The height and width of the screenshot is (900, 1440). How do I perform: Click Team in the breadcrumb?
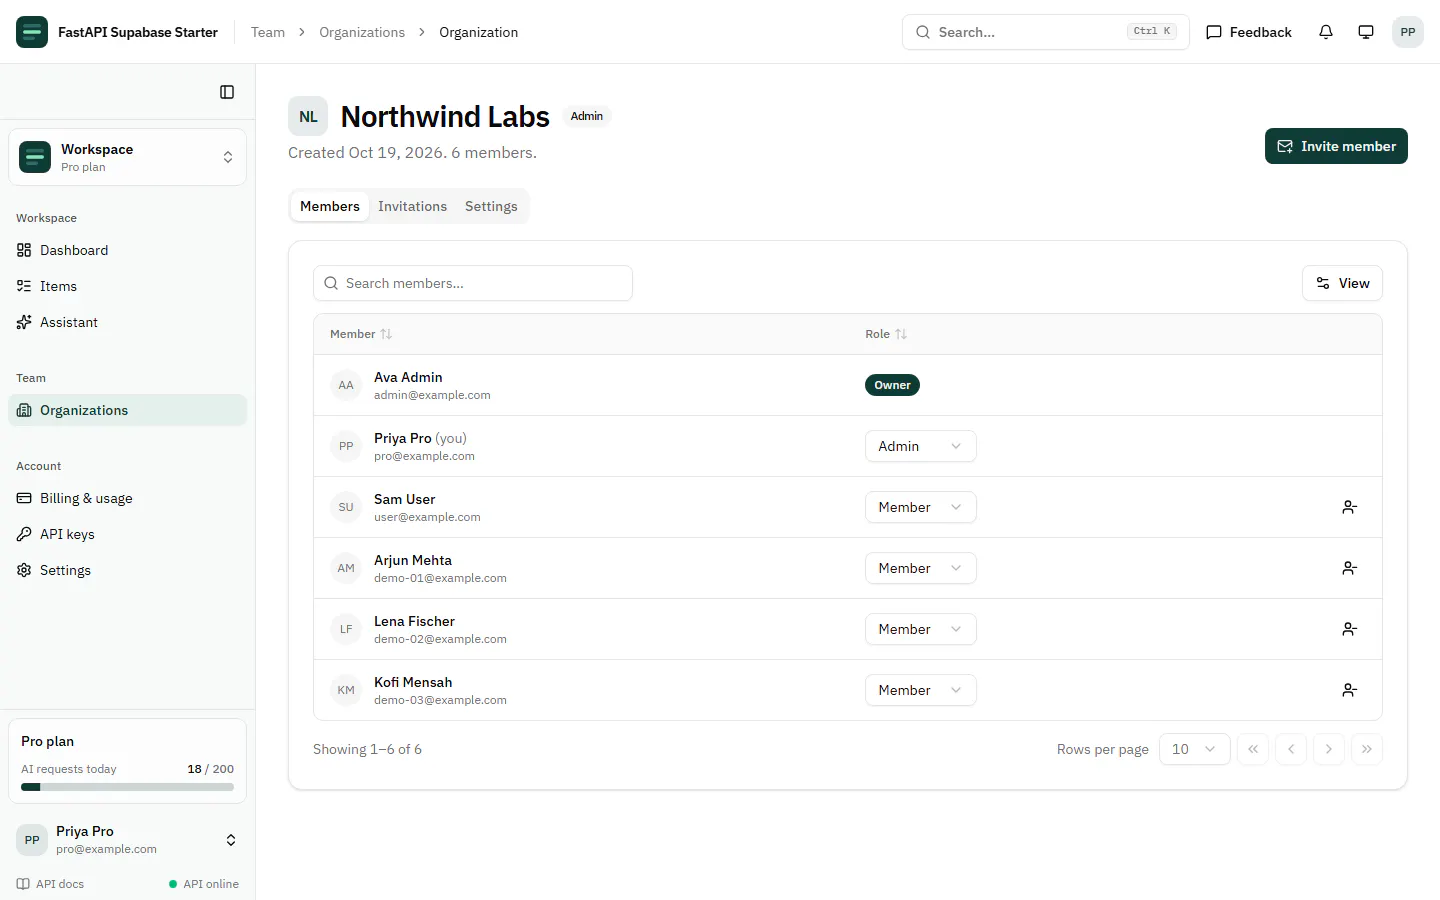tap(268, 32)
